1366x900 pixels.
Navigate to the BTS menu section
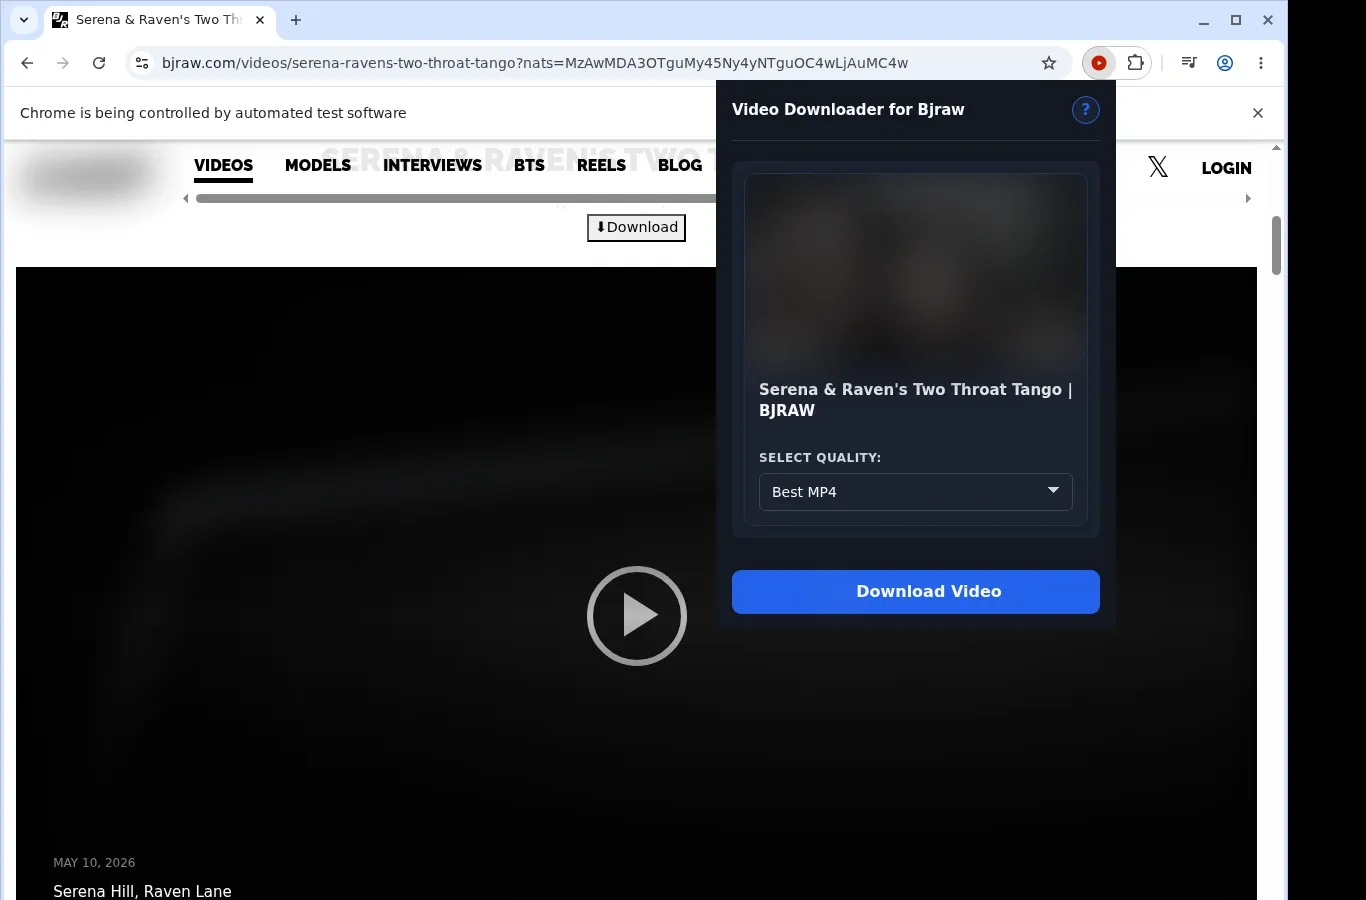coord(529,166)
